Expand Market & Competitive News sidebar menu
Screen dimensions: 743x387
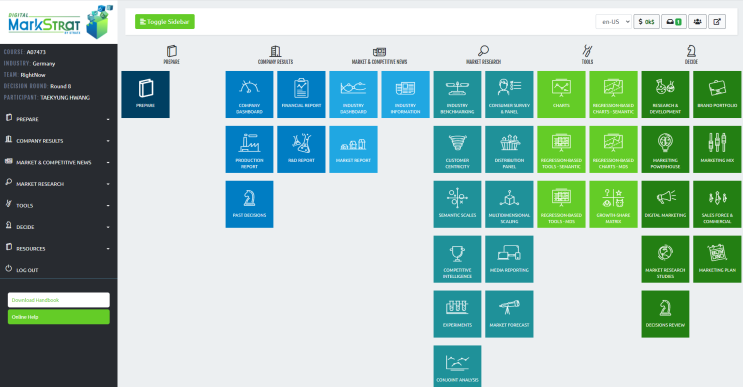pos(59,162)
